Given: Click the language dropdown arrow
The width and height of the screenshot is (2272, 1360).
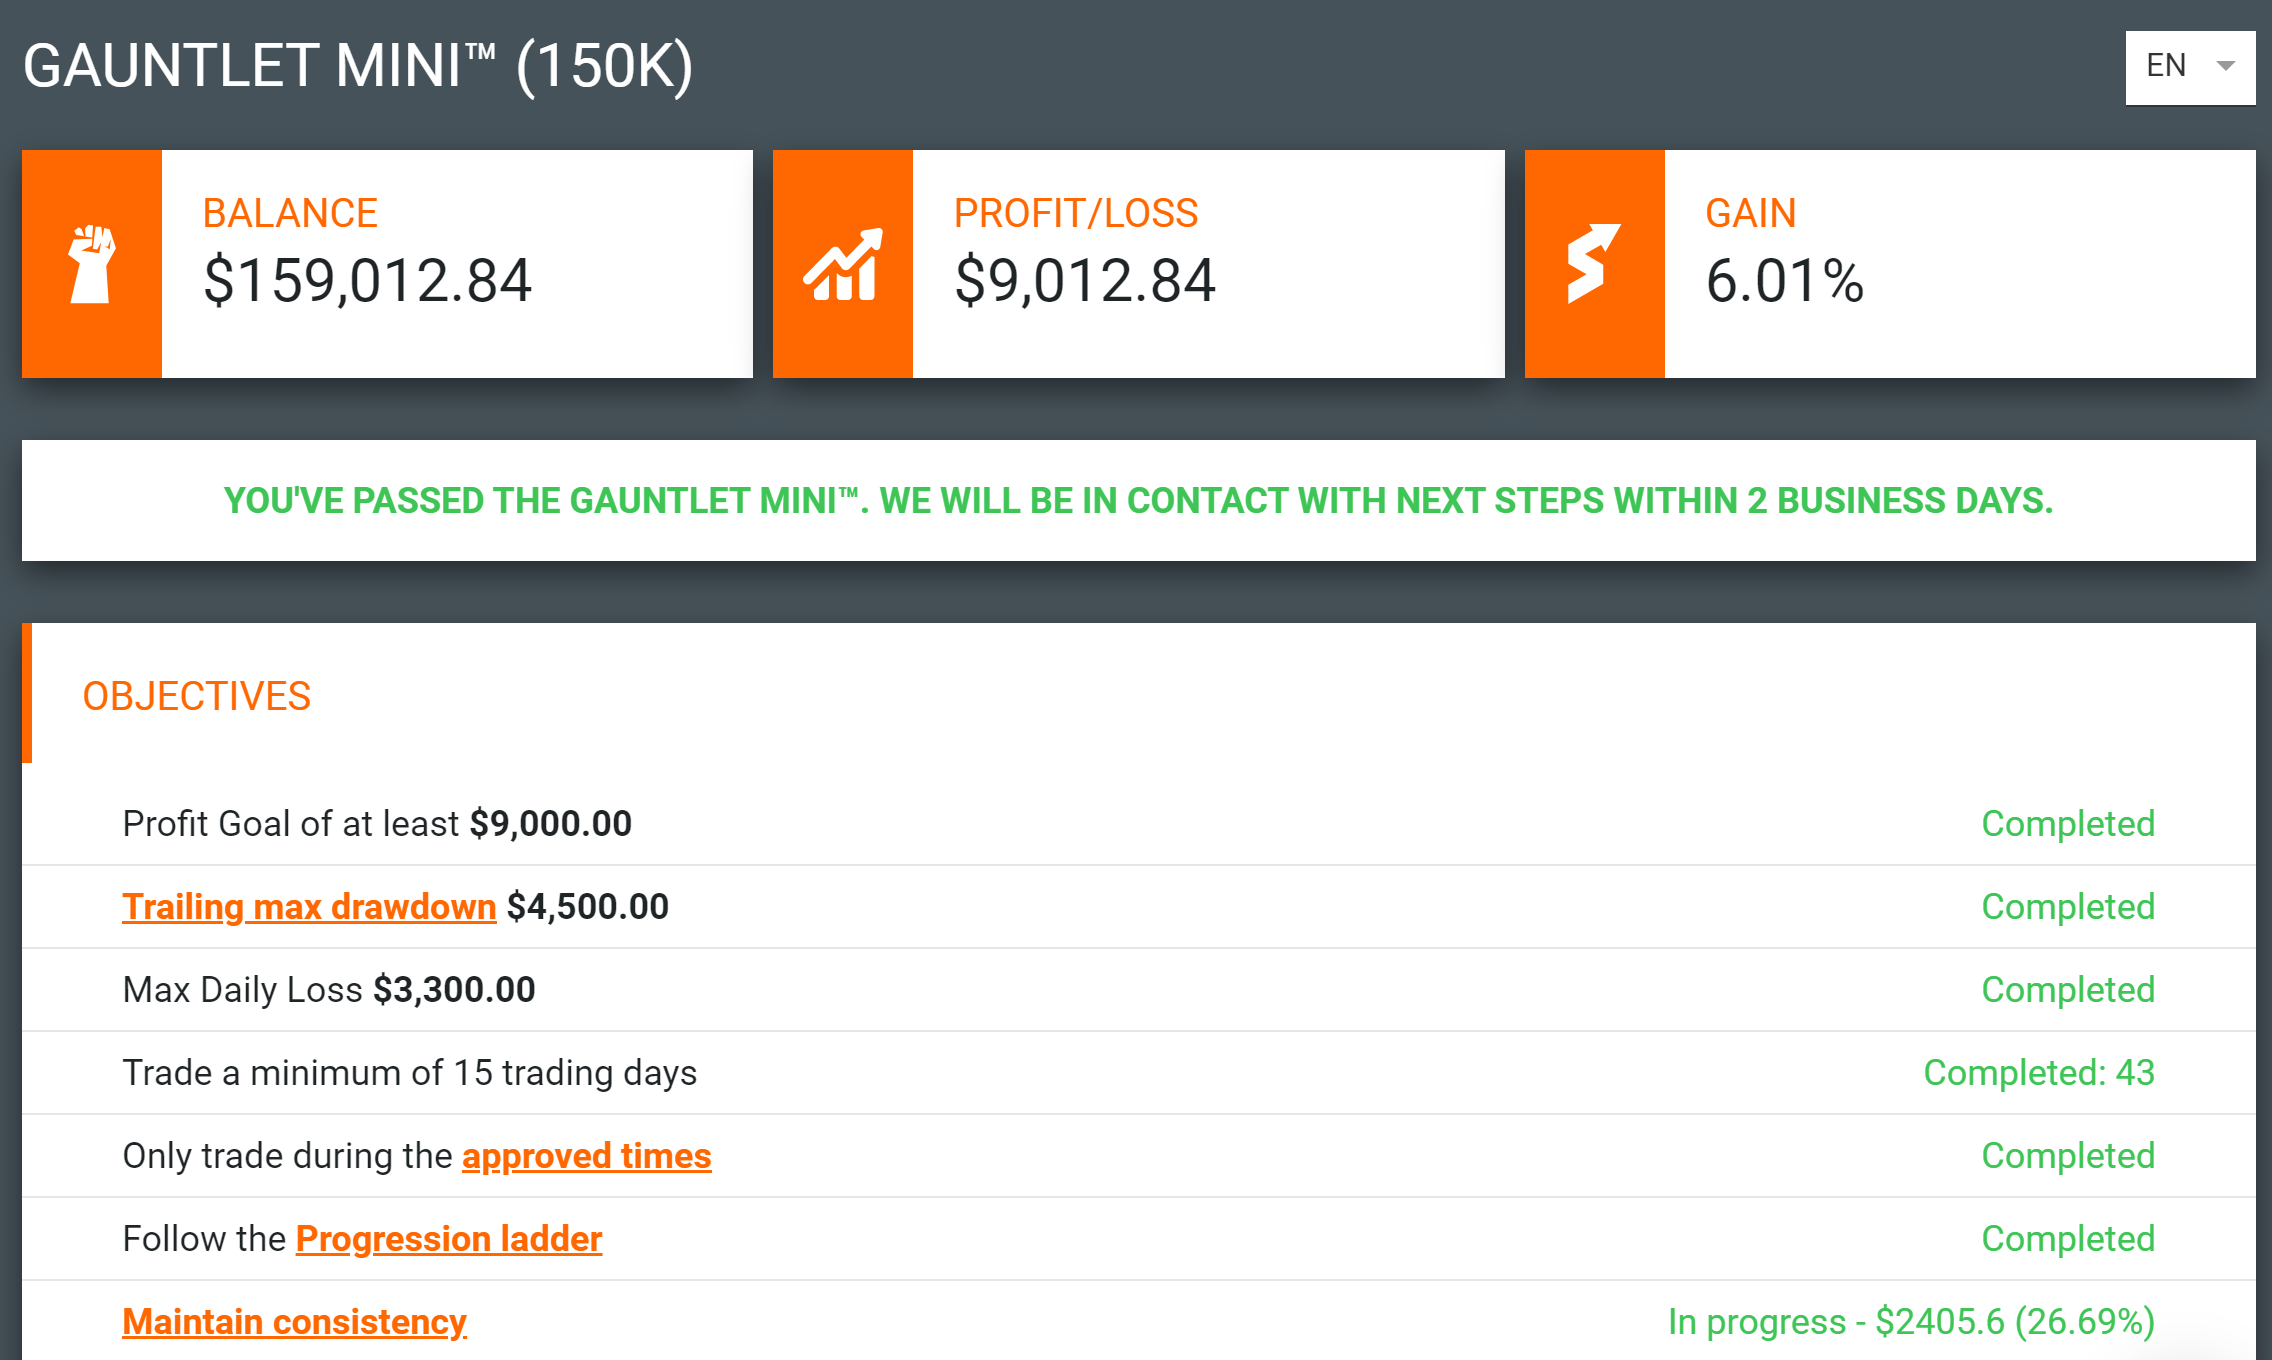Looking at the screenshot, I should point(2226,67).
